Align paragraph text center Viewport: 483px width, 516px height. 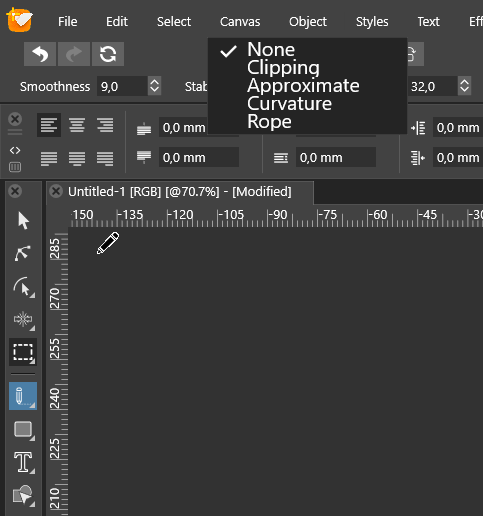(77, 125)
